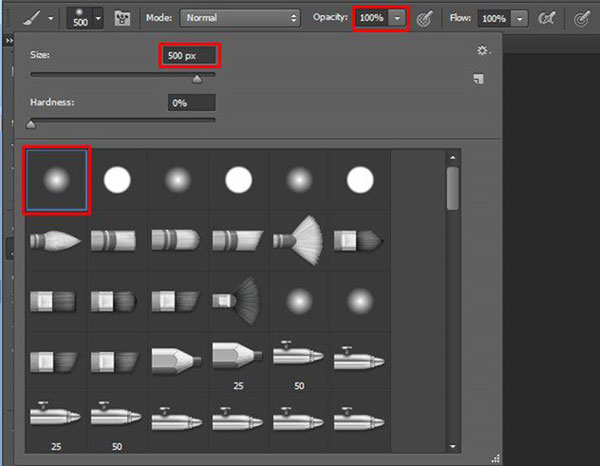This screenshot has height=466, width=600.
Task: Select the Flat Point dark-tipped brush
Action: pyautogui.click(x=359, y=241)
